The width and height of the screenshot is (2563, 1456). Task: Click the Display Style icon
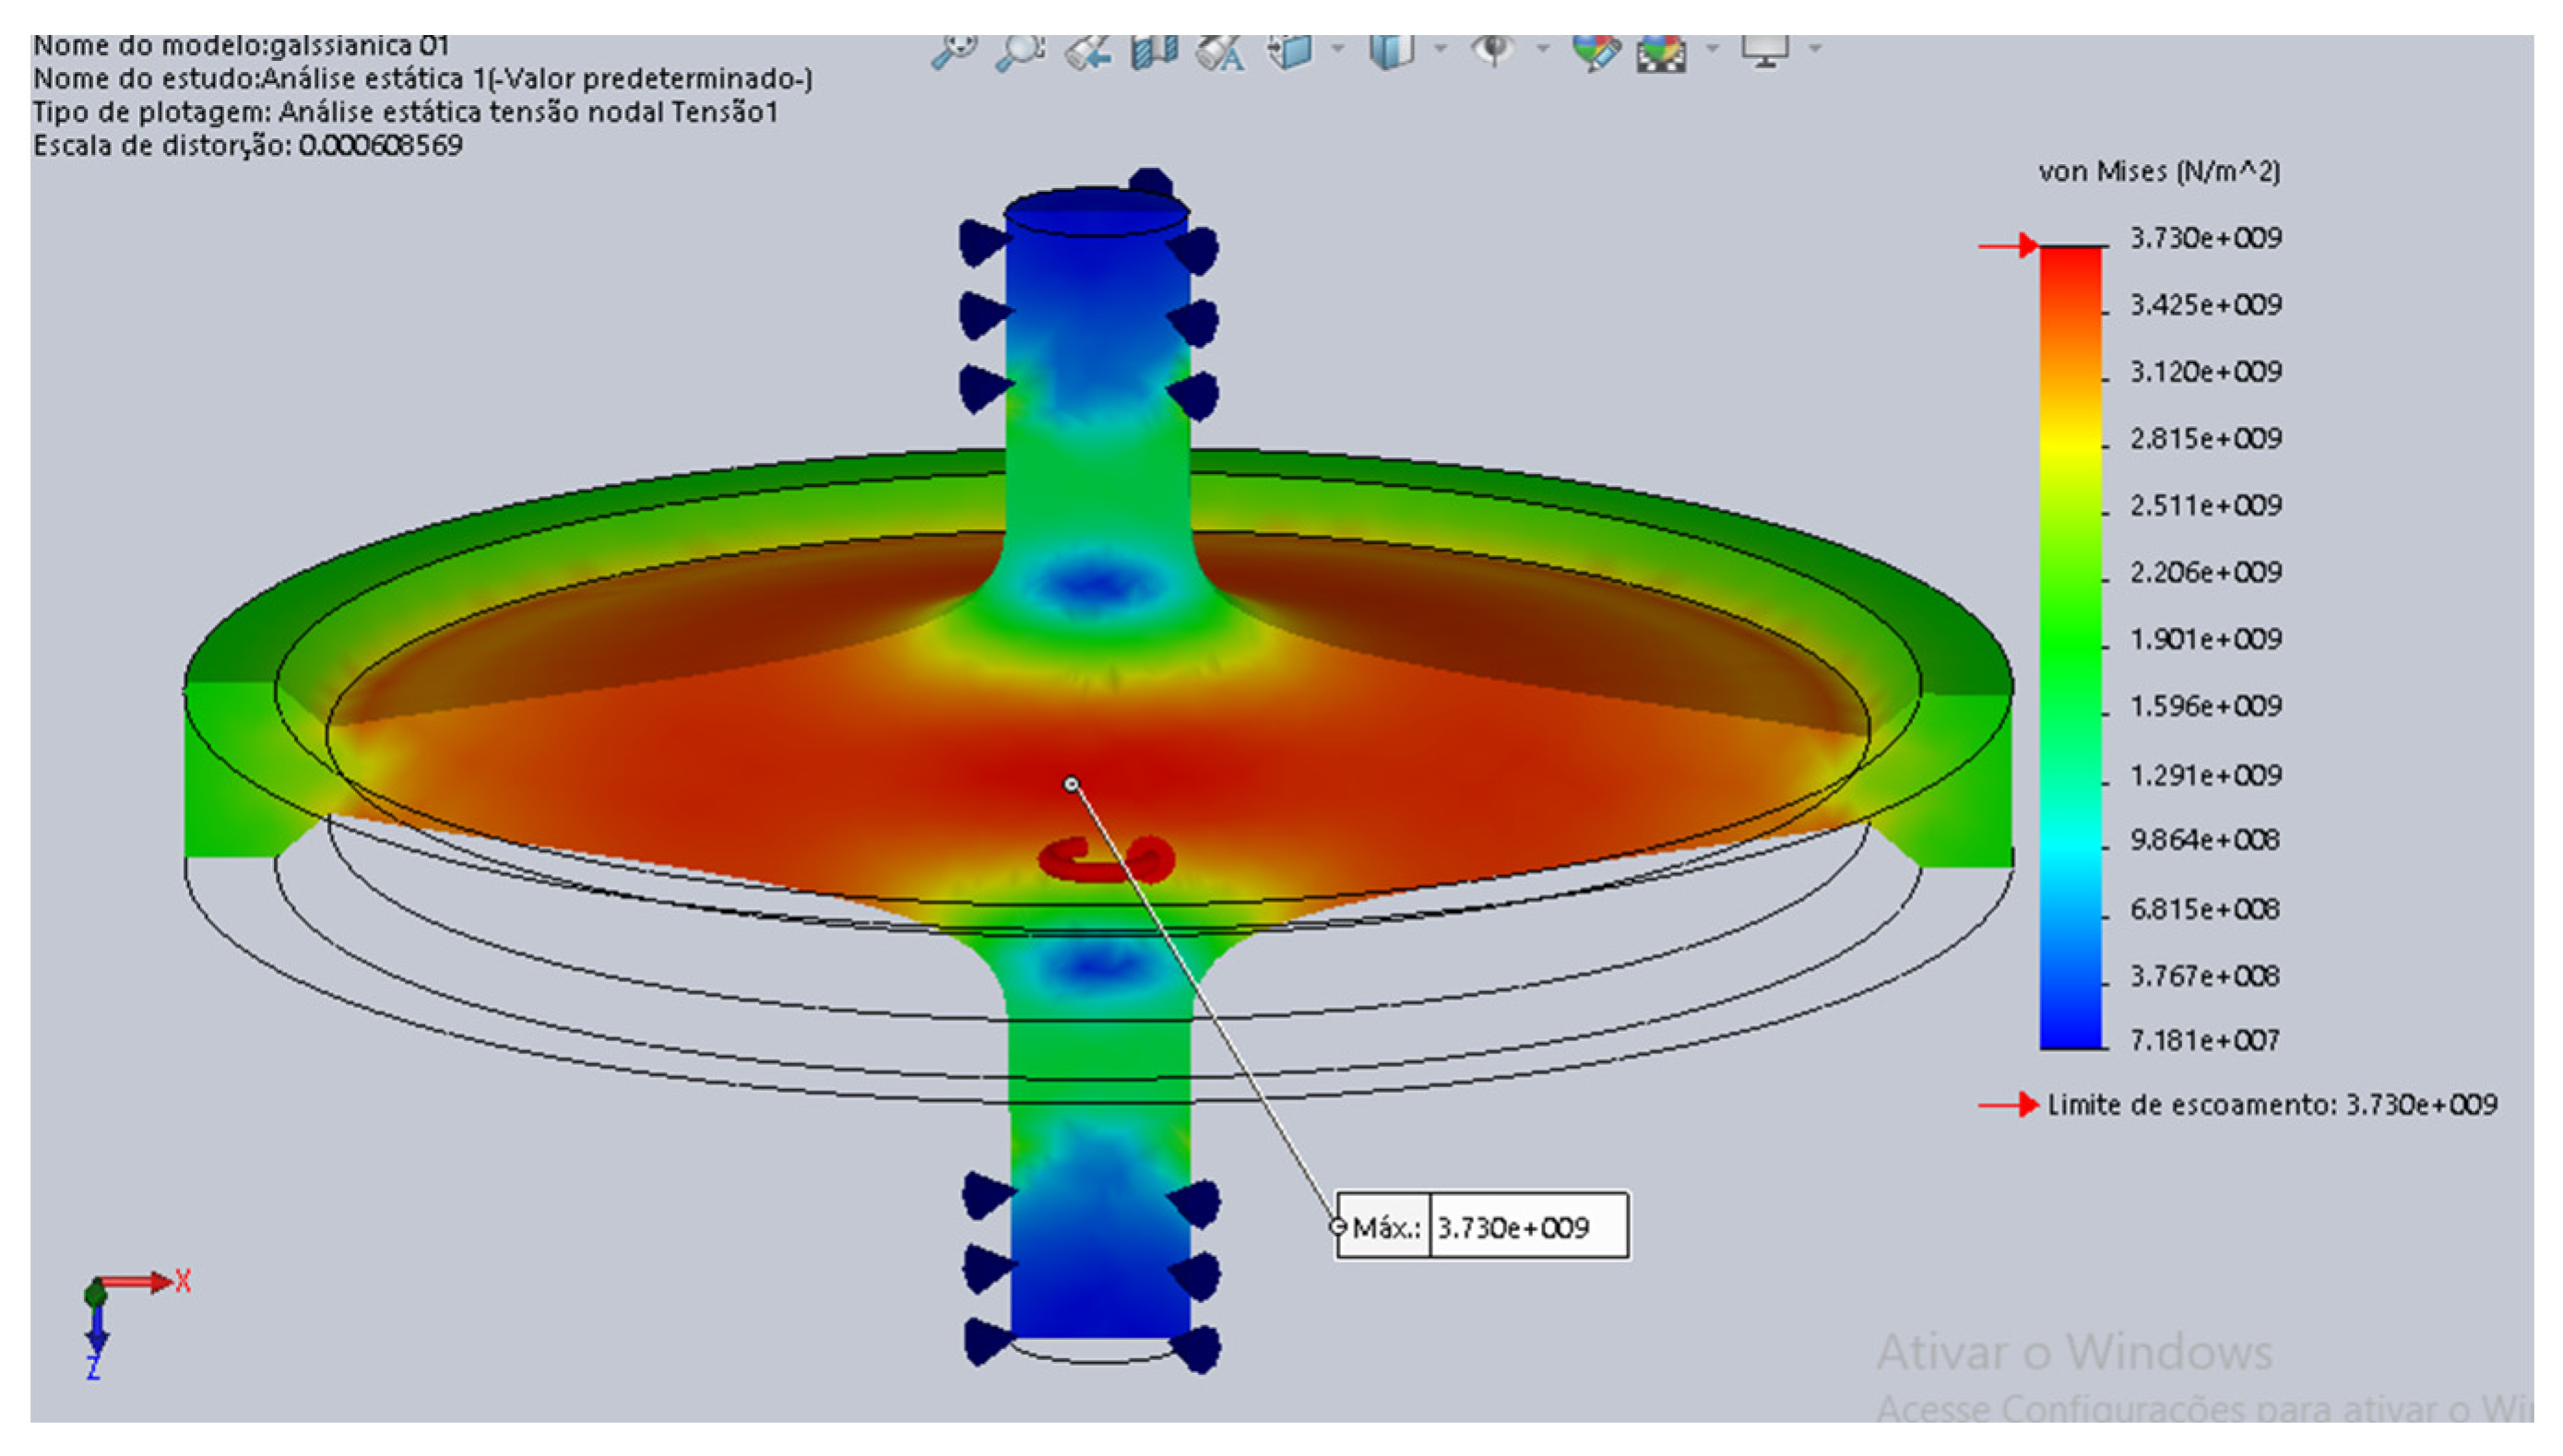1391,51
